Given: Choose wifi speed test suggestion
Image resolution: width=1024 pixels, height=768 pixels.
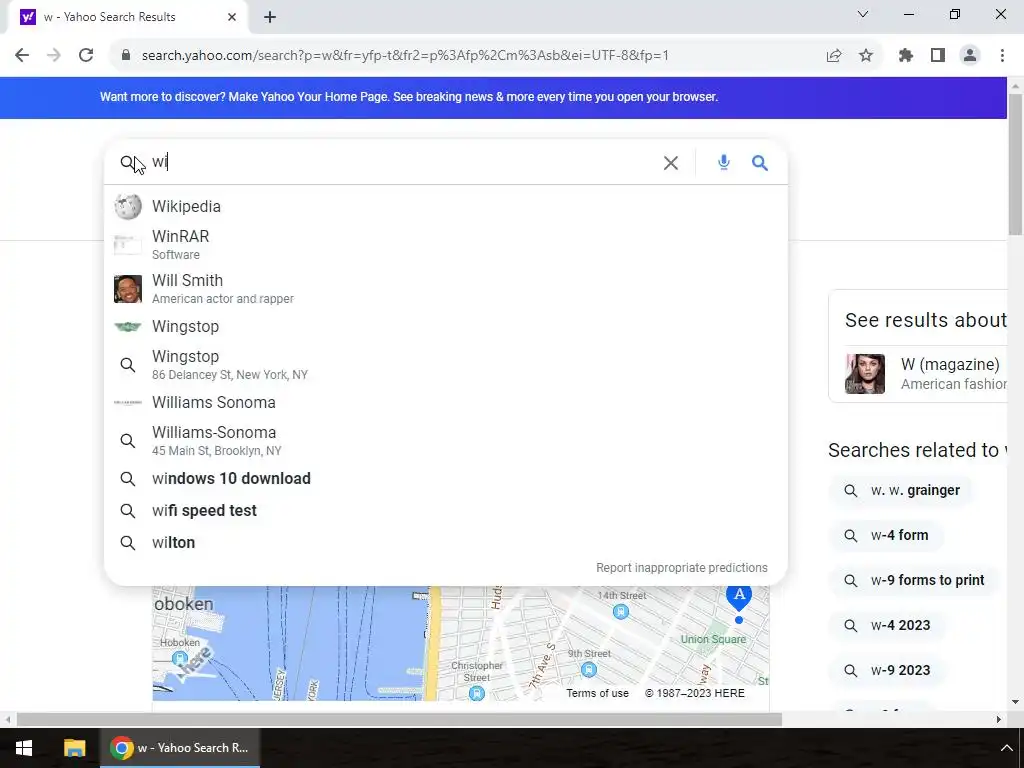Looking at the screenshot, I should coord(446,511).
